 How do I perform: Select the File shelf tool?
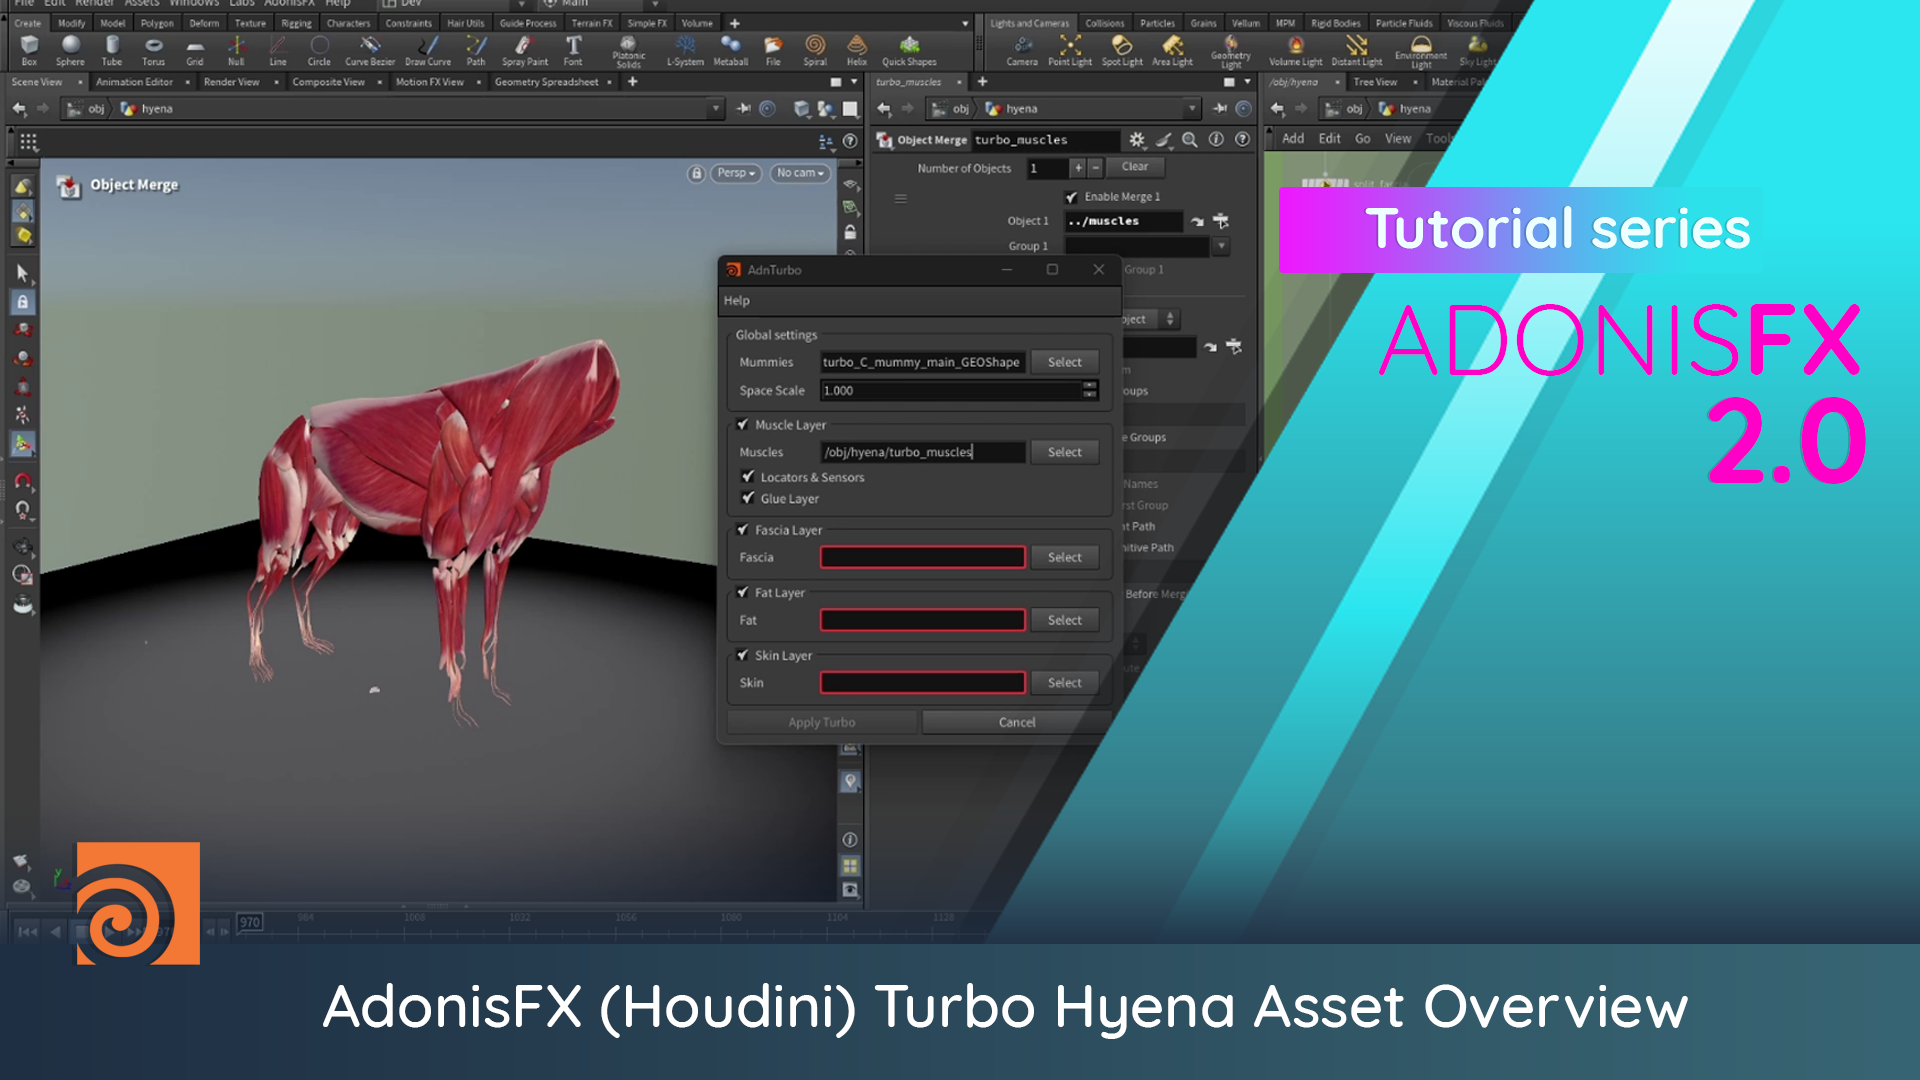point(773,50)
